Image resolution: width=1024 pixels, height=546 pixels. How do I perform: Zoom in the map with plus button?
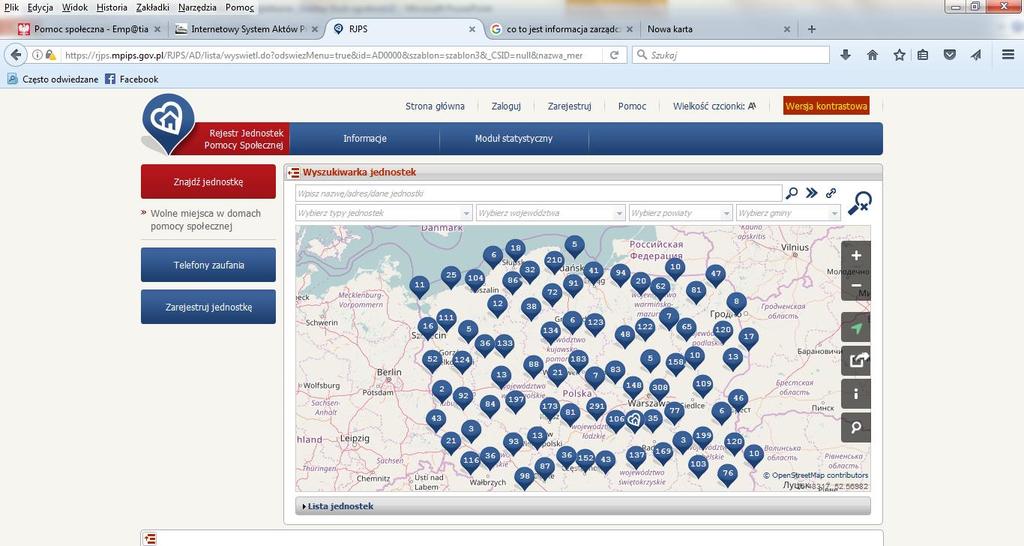(856, 255)
